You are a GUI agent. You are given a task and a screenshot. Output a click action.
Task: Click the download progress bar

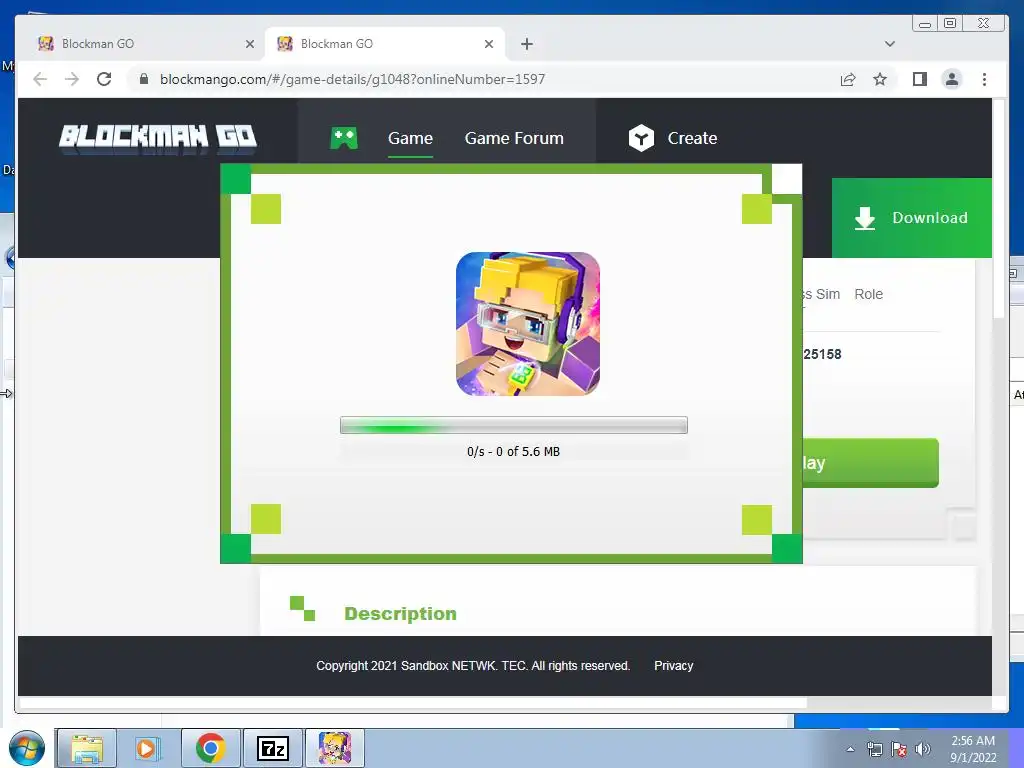(x=513, y=425)
